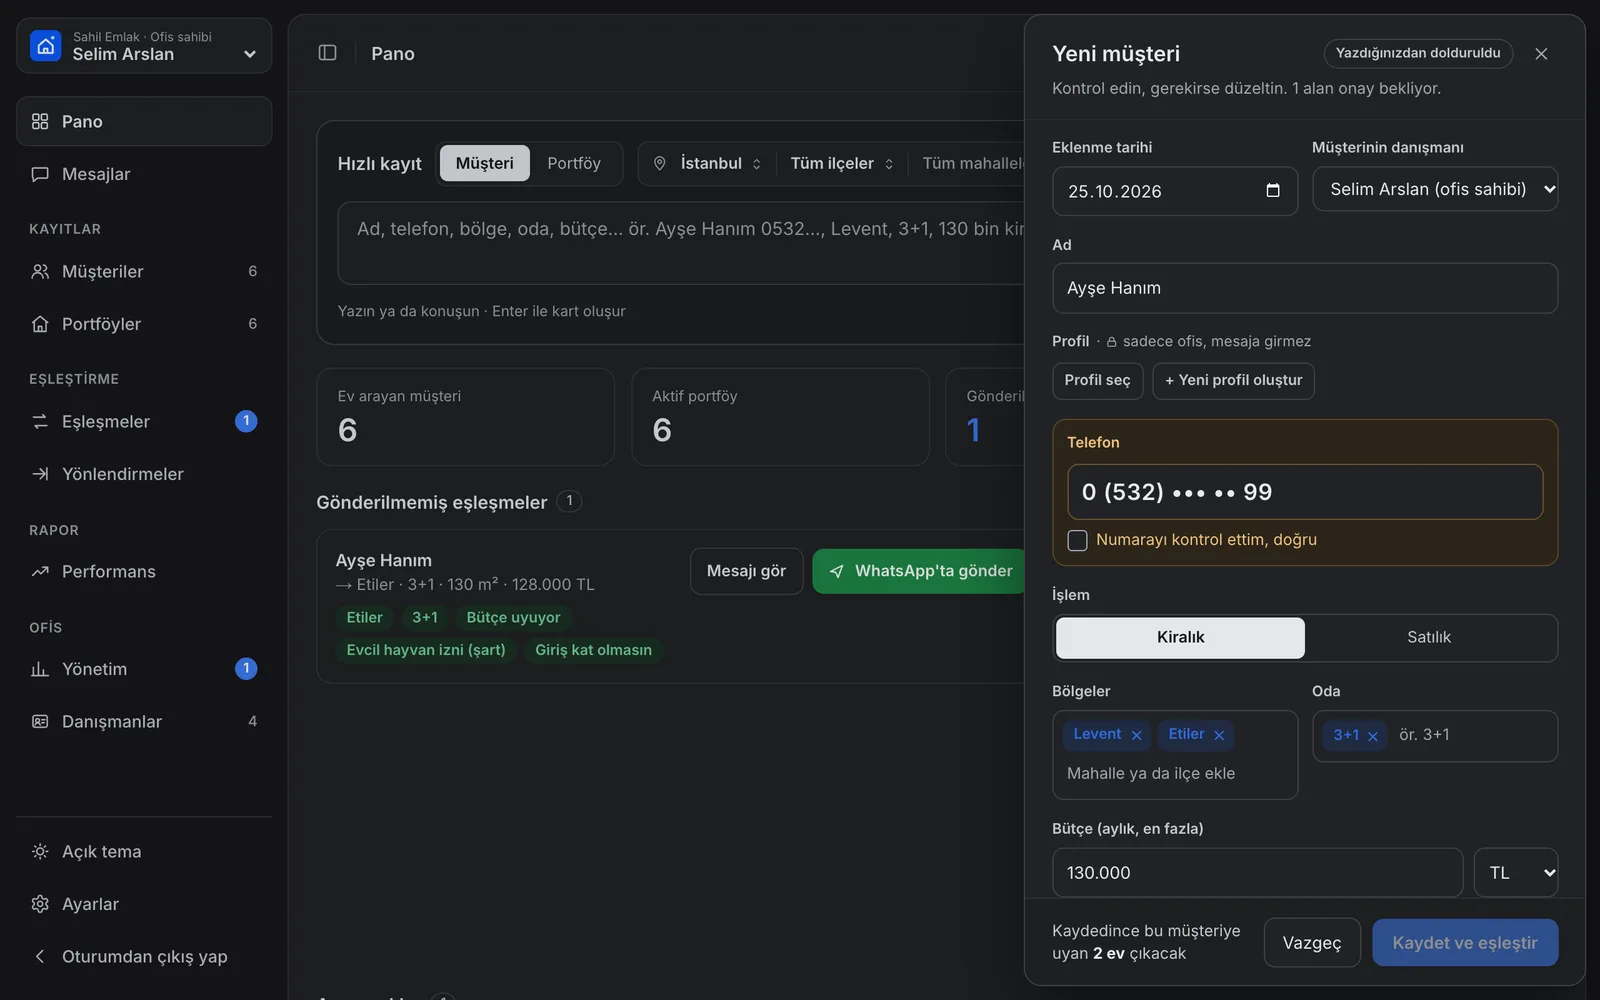Remove the Levent region tag

tap(1136, 735)
